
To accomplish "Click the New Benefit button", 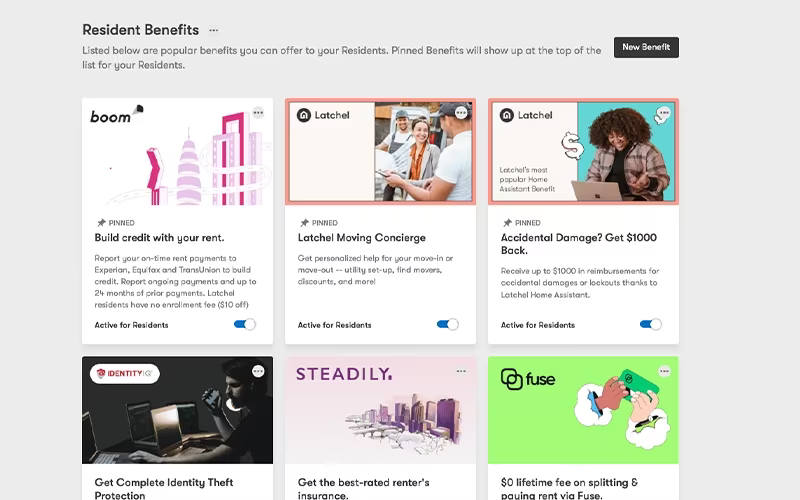I will point(646,47).
